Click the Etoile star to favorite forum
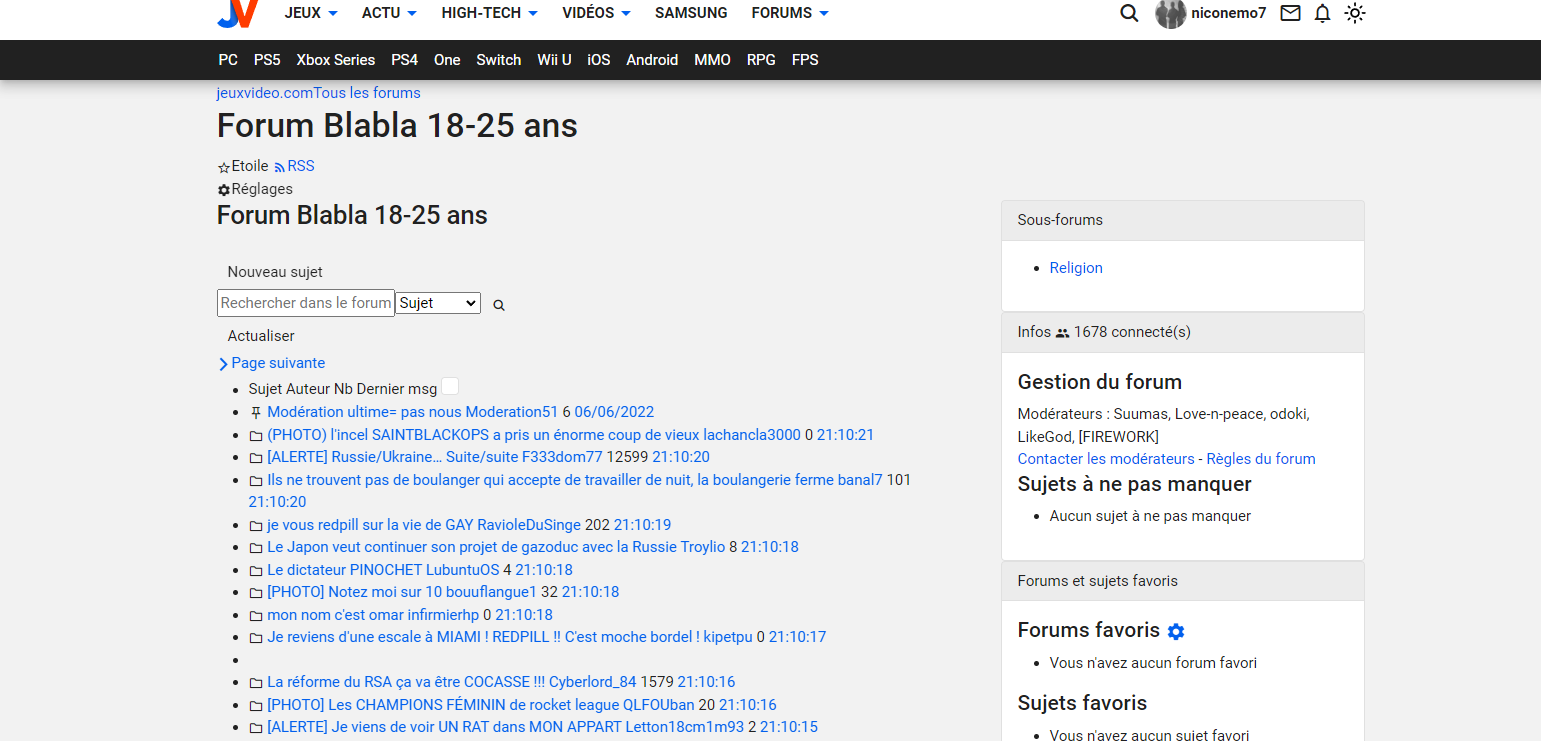 [224, 167]
